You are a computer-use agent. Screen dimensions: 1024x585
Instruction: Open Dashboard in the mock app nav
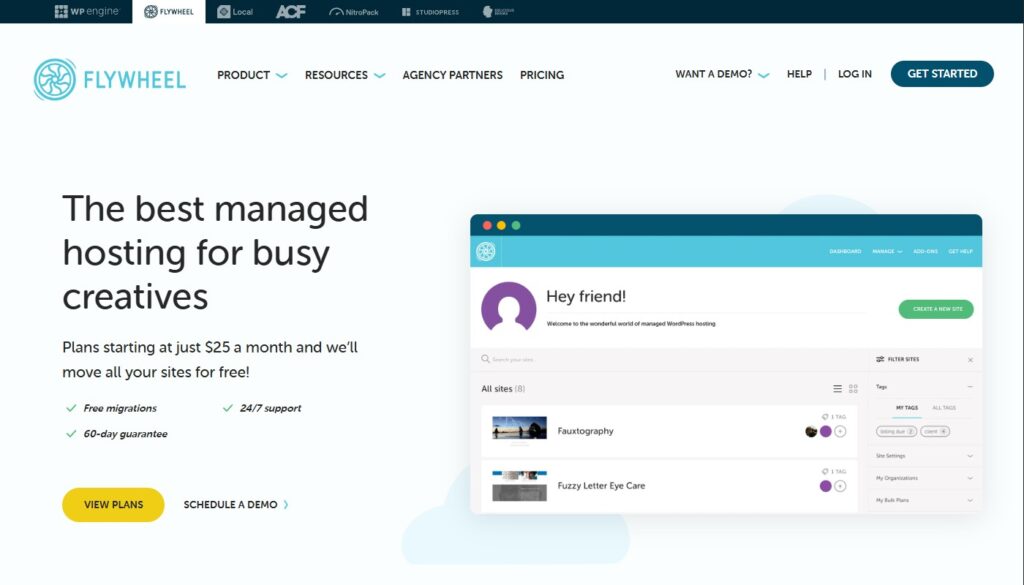point(845,251)
